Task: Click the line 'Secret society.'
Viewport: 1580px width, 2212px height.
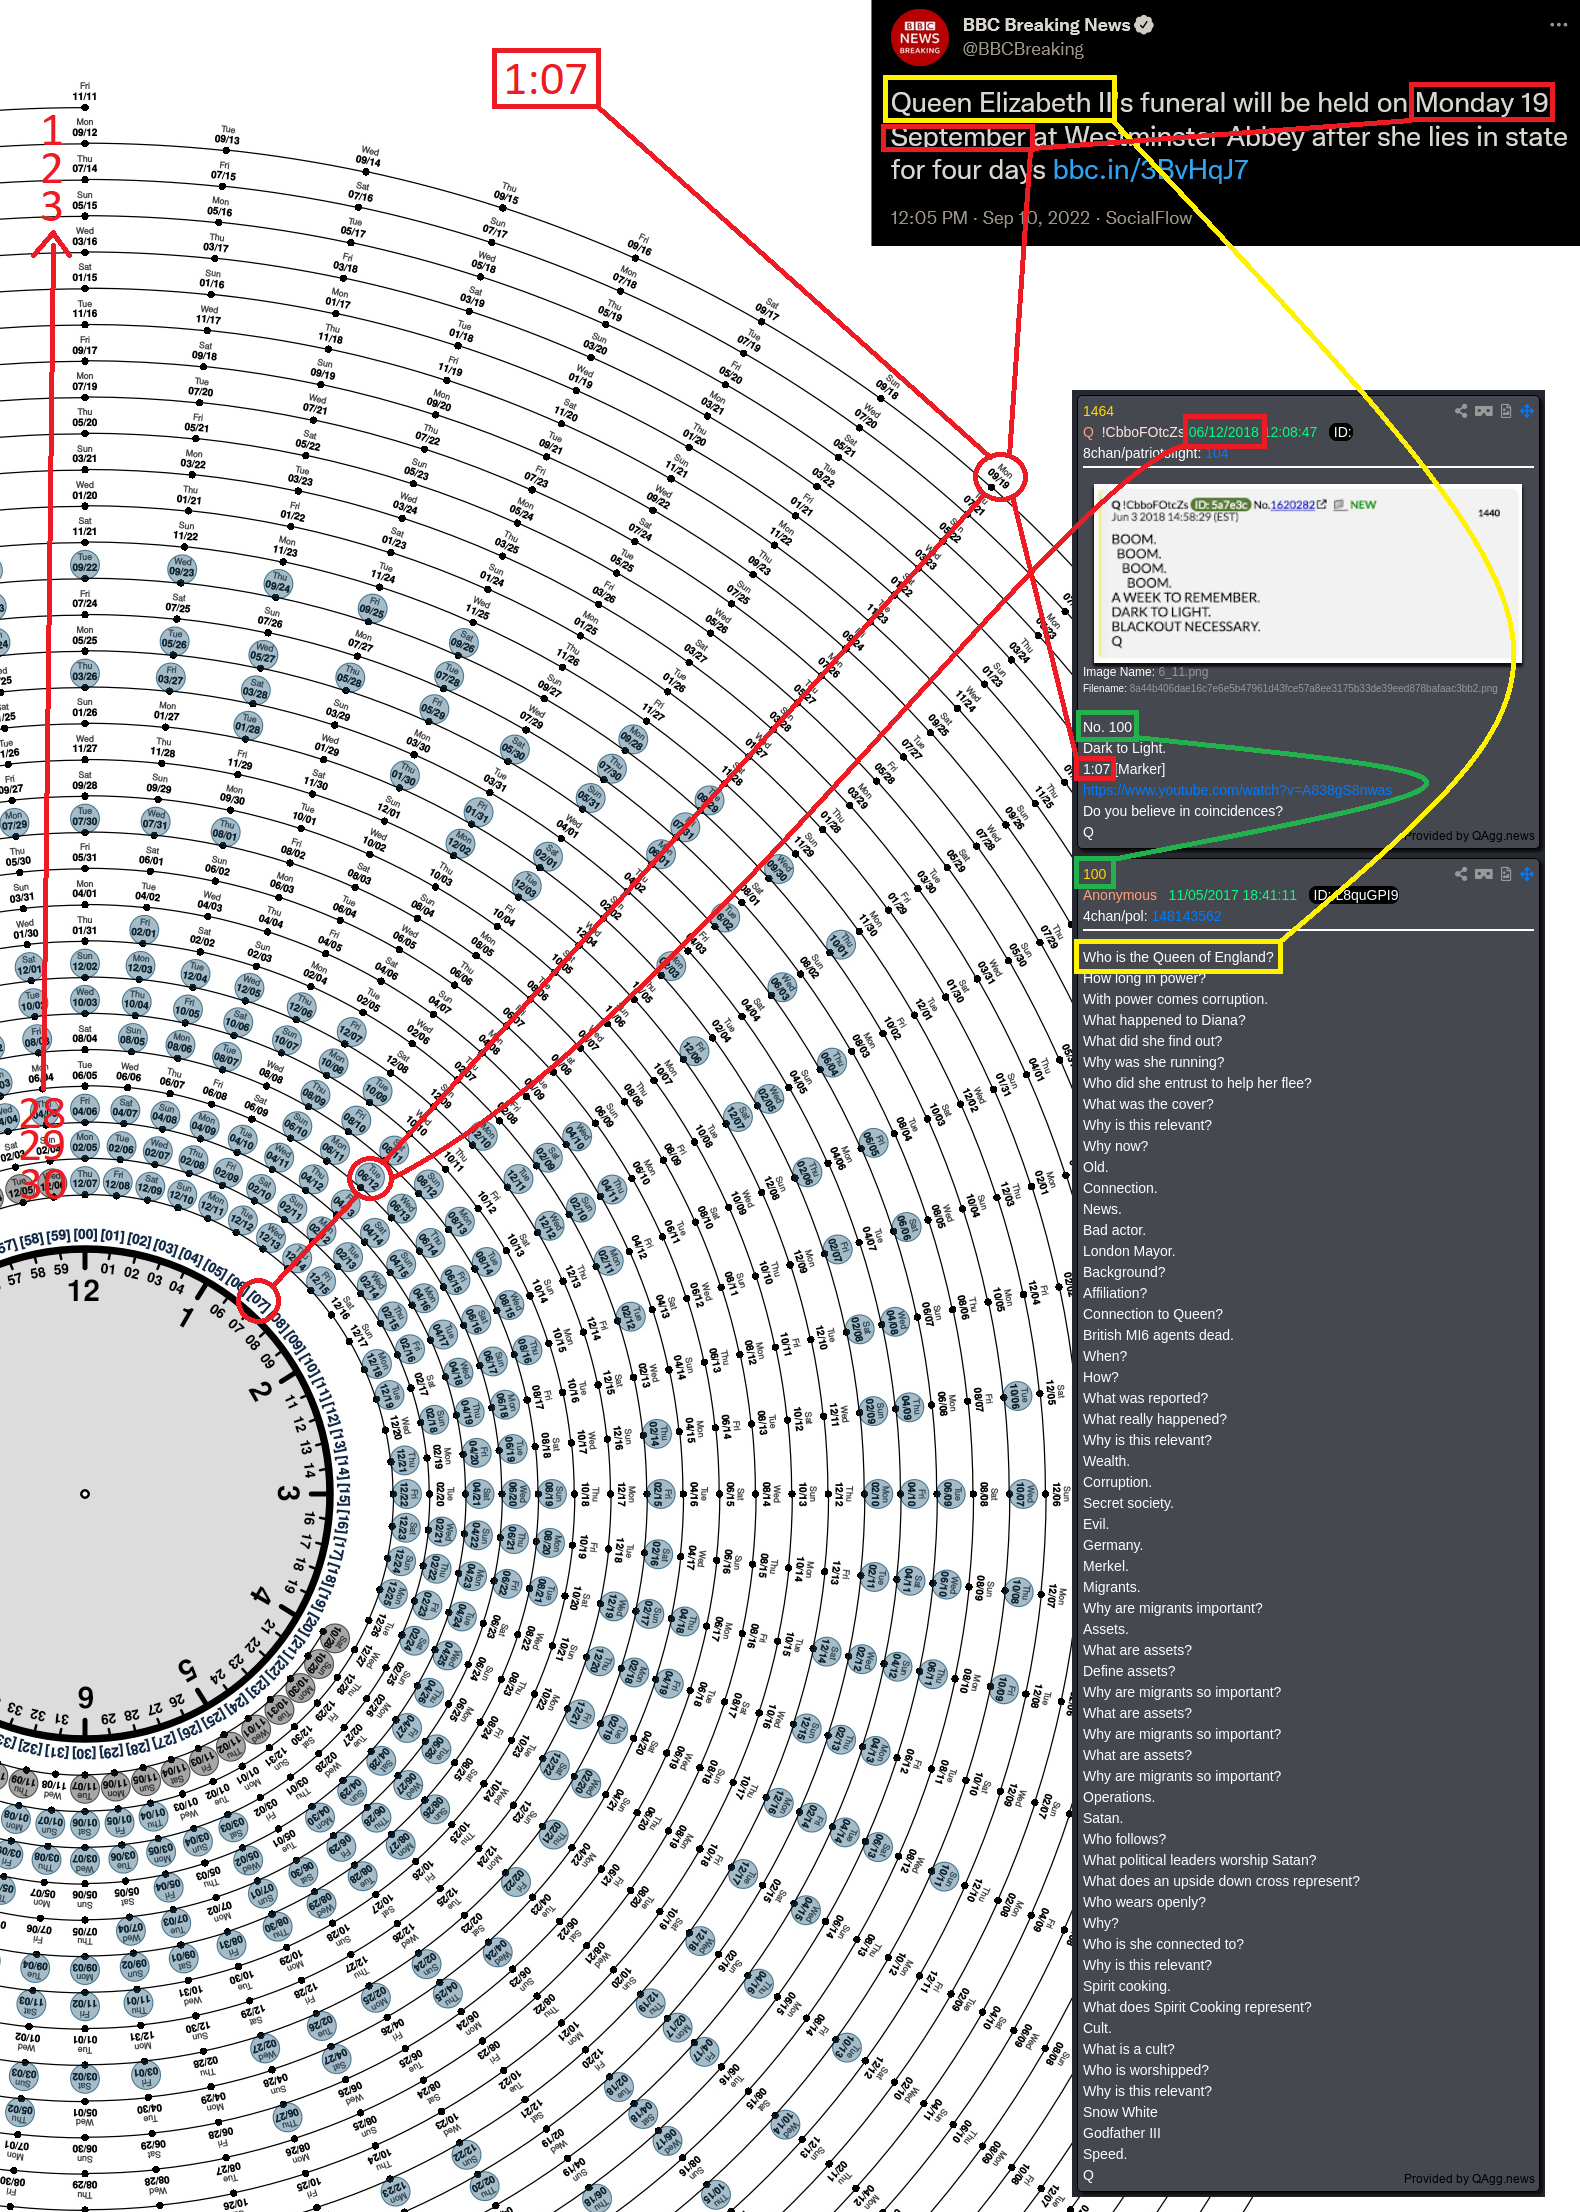Action: [x=1128, y=1503]
